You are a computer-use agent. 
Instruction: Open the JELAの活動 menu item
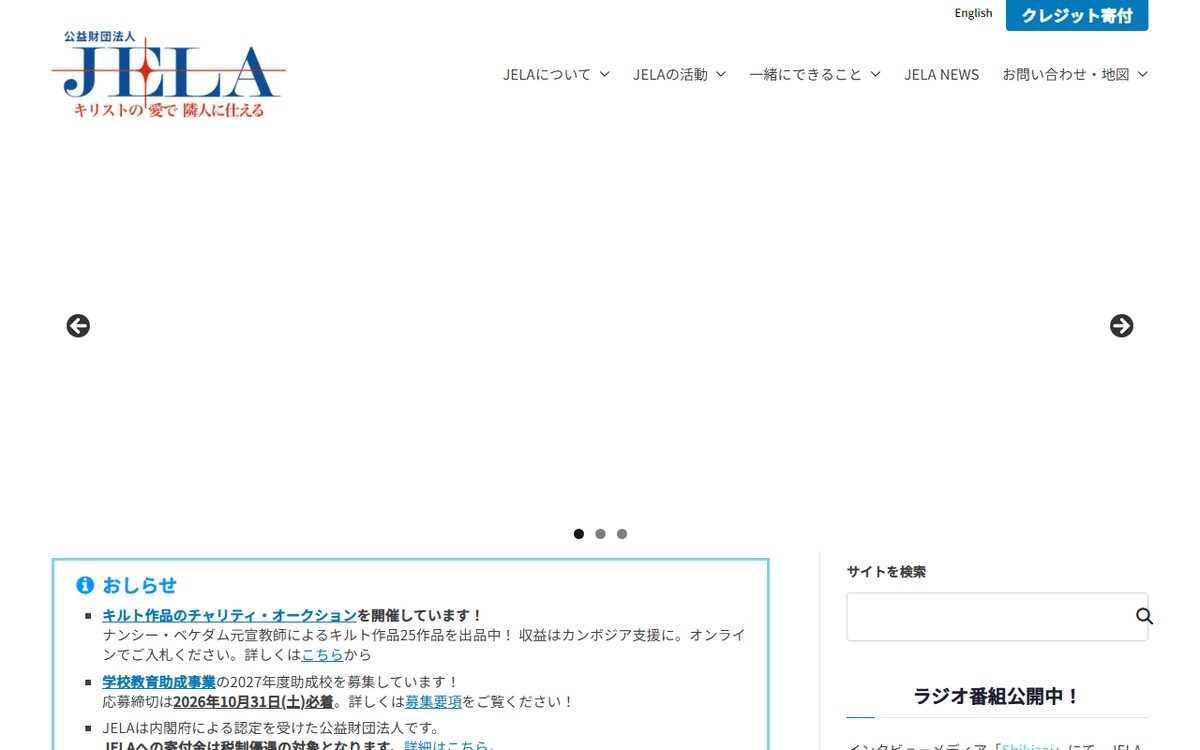tap(670, 74)
